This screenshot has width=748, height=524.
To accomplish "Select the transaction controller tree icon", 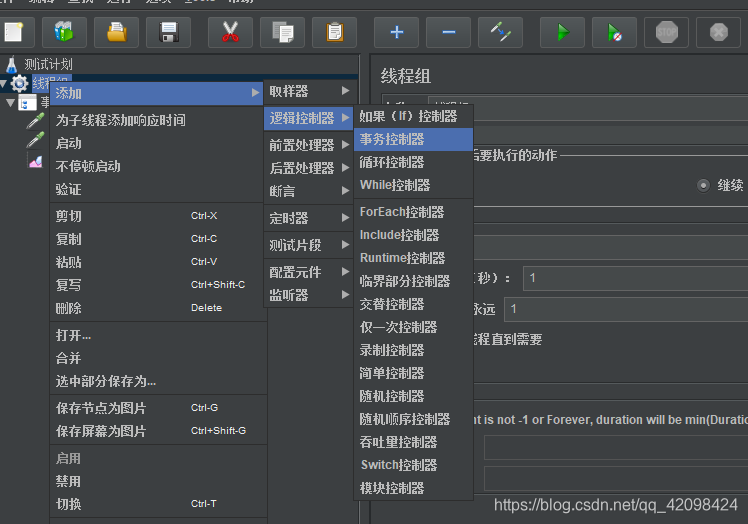I will coord(27,102).
